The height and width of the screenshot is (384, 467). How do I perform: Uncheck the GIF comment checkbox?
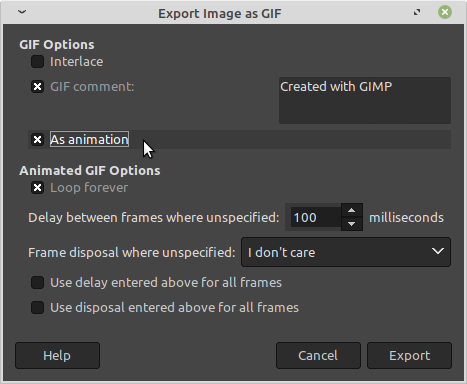point(37,87)
